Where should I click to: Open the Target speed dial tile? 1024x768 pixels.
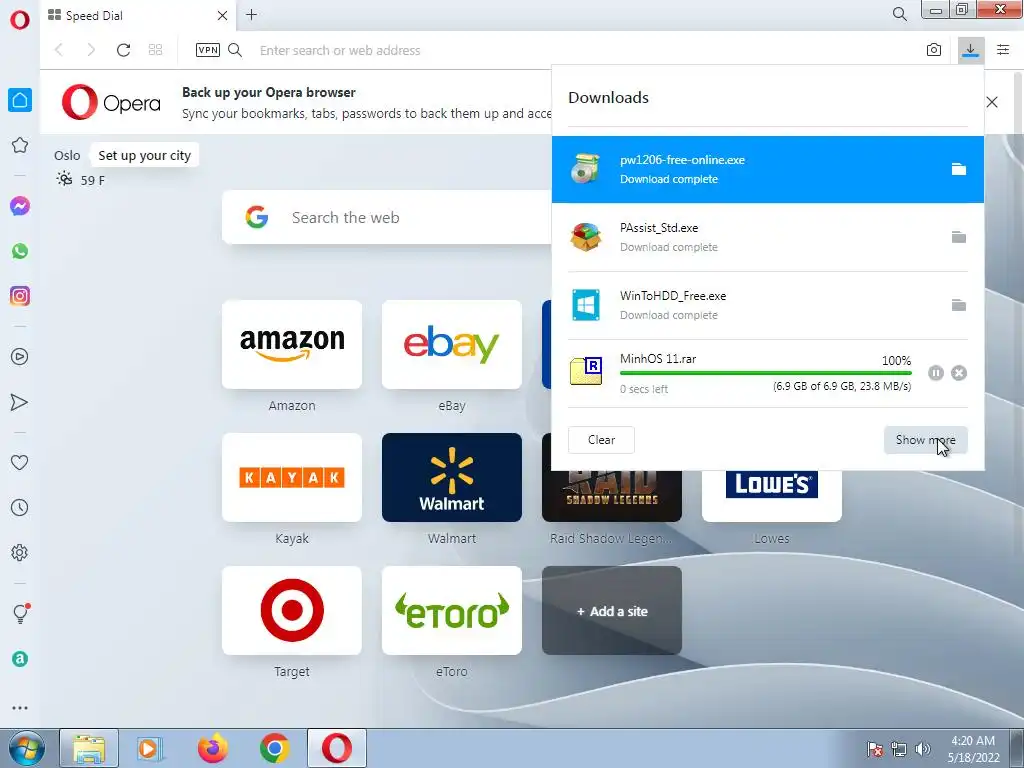(x=292, y=611)
